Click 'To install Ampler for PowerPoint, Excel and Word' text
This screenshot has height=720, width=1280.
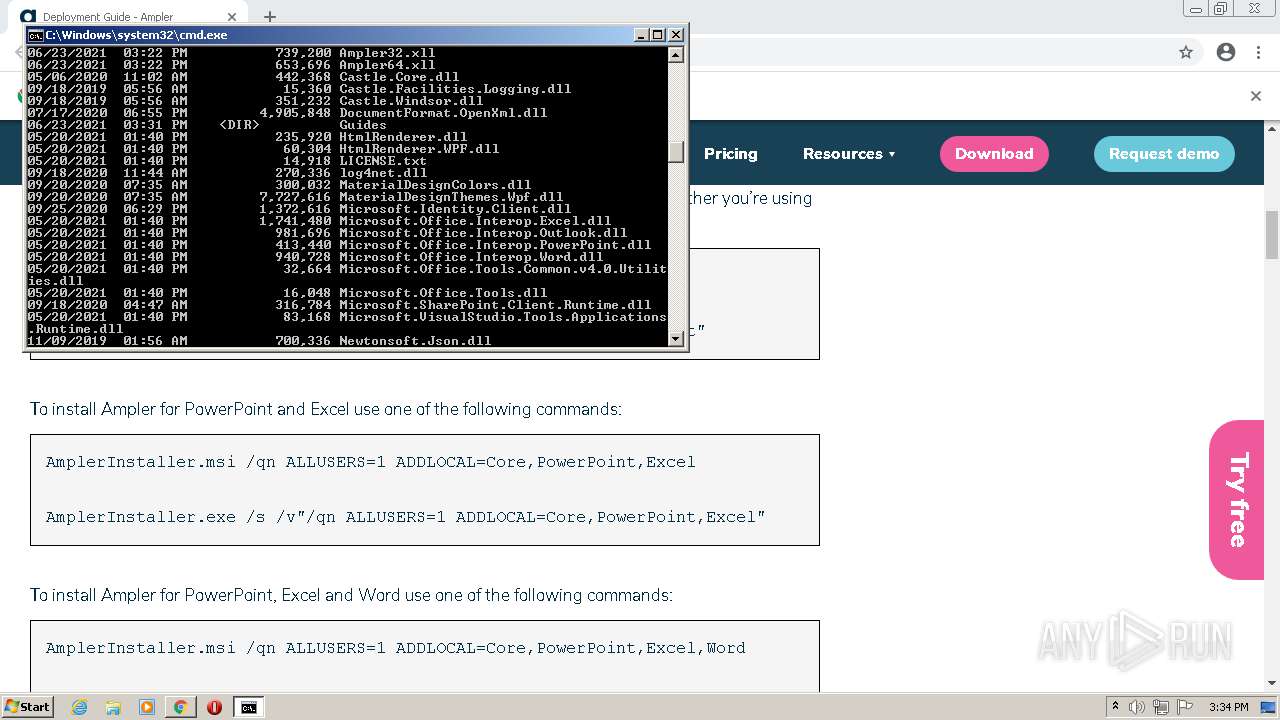[351, 595]
